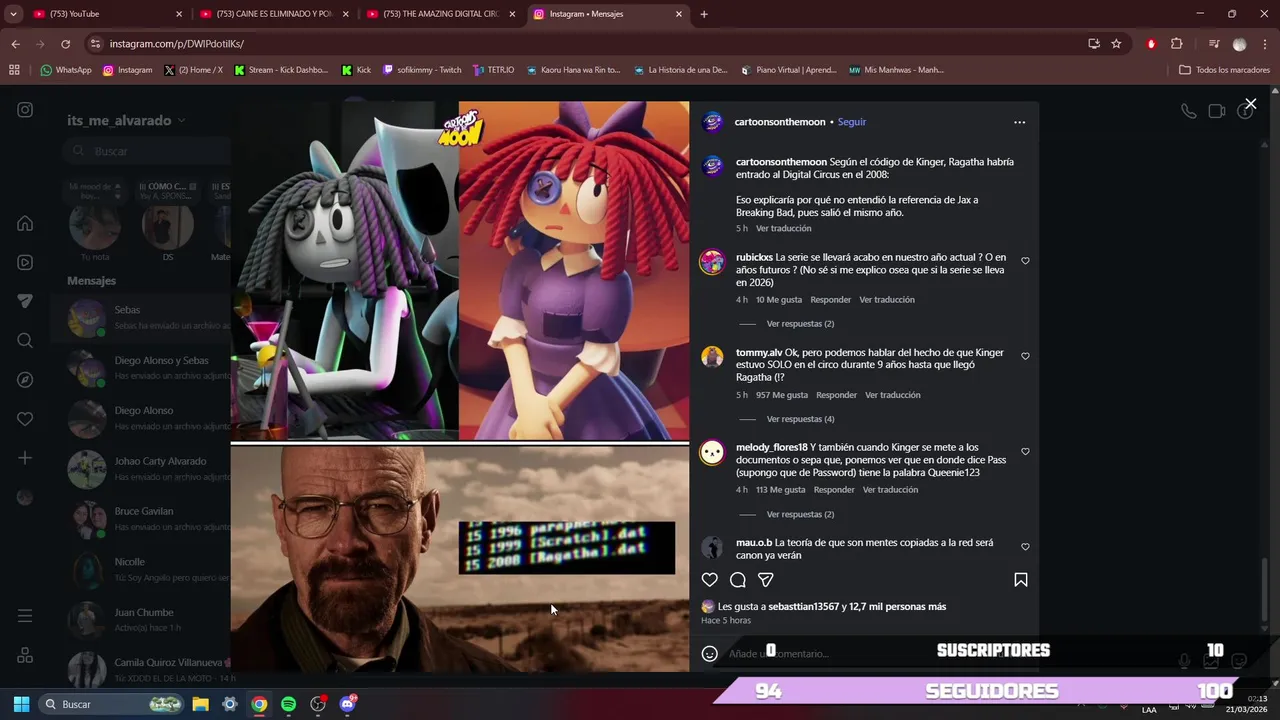
Task: Open the browser extensions puzzle icon
Action: tap(1177, 44)
